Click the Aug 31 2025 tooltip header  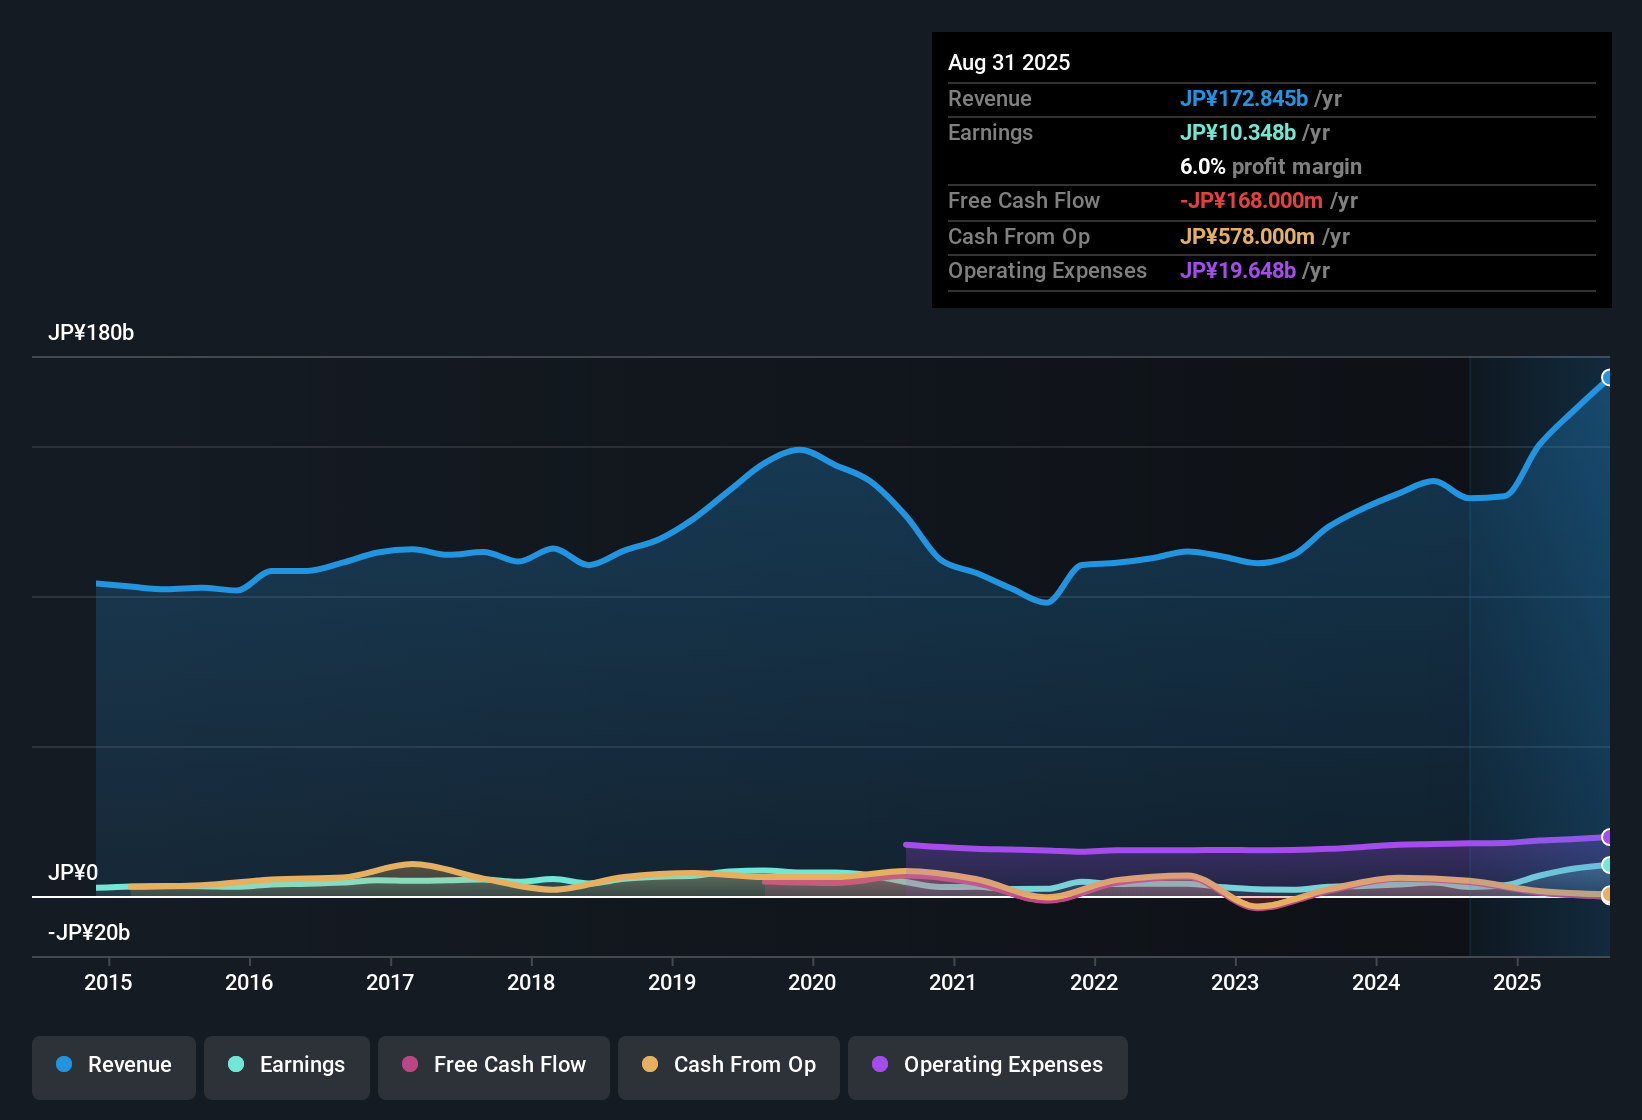[1009, 62]
